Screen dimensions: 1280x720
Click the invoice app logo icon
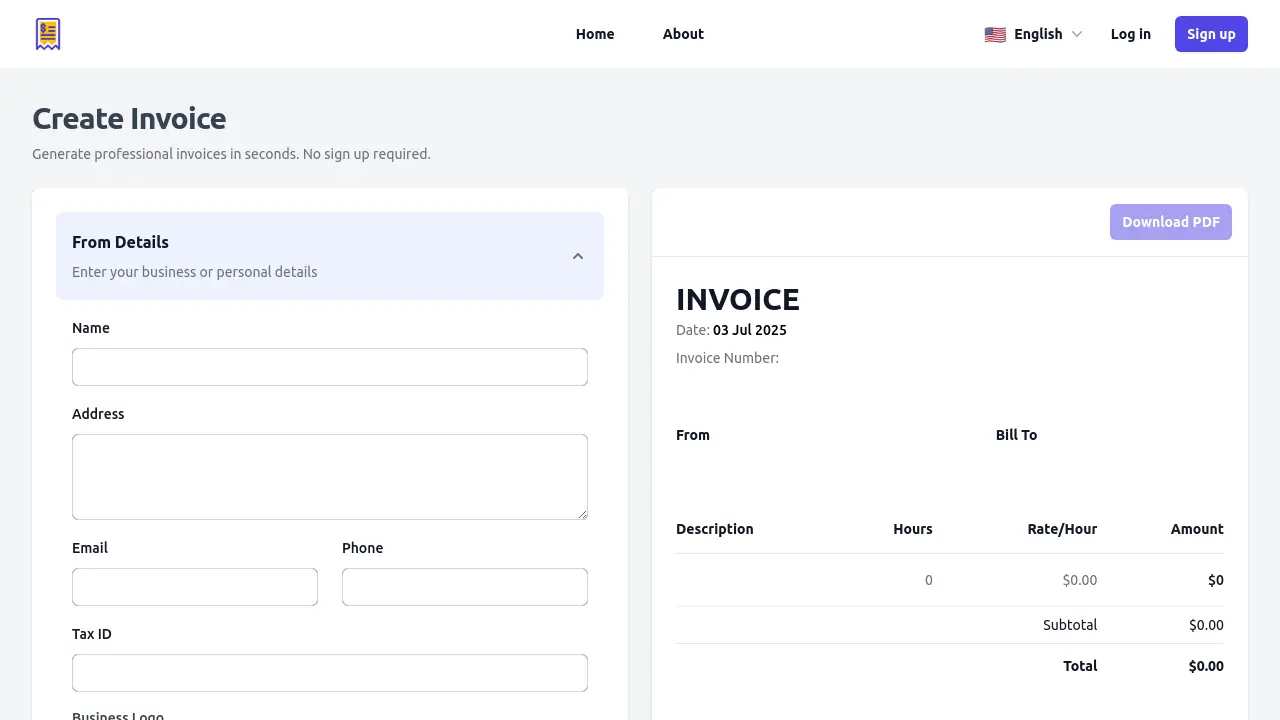click(x=48, y=34)
